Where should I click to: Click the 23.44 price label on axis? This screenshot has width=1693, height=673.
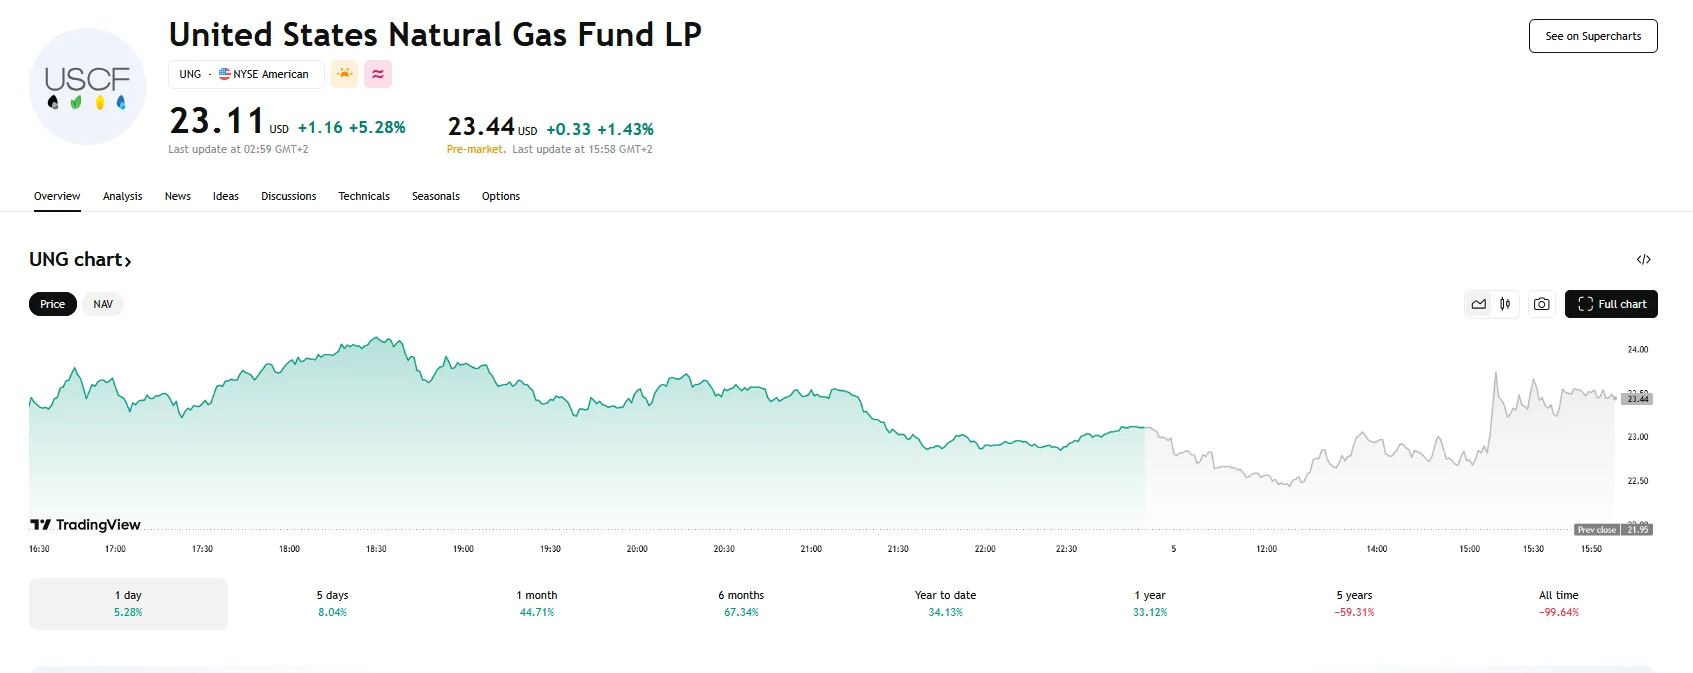coord(1637,399)
